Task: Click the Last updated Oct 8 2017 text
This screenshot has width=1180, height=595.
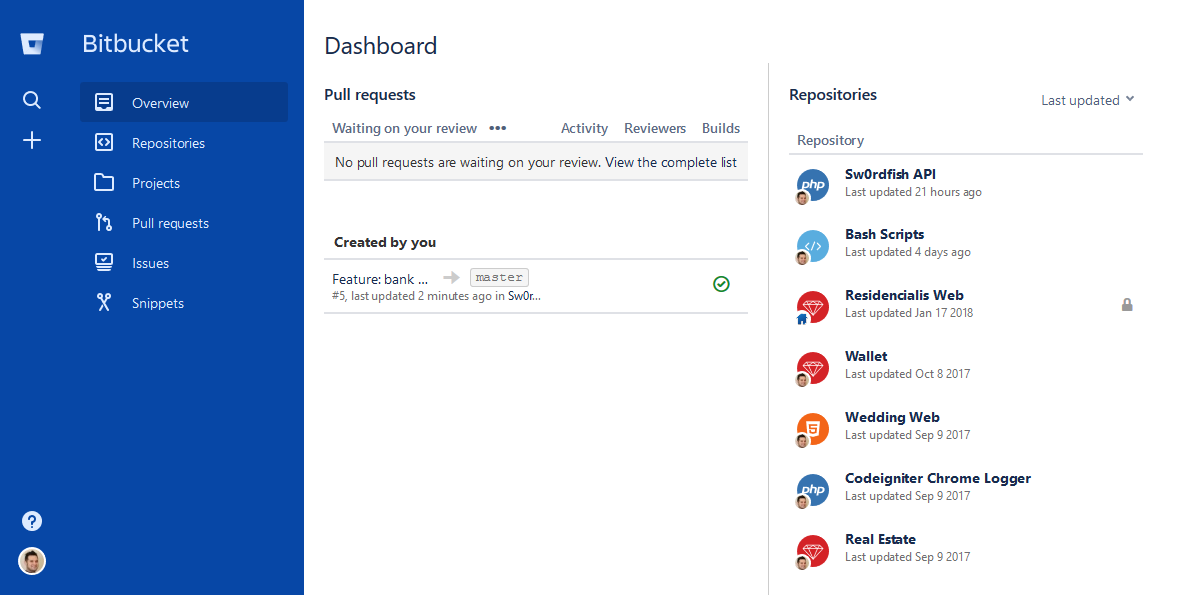Action: (x=908, y=374)
